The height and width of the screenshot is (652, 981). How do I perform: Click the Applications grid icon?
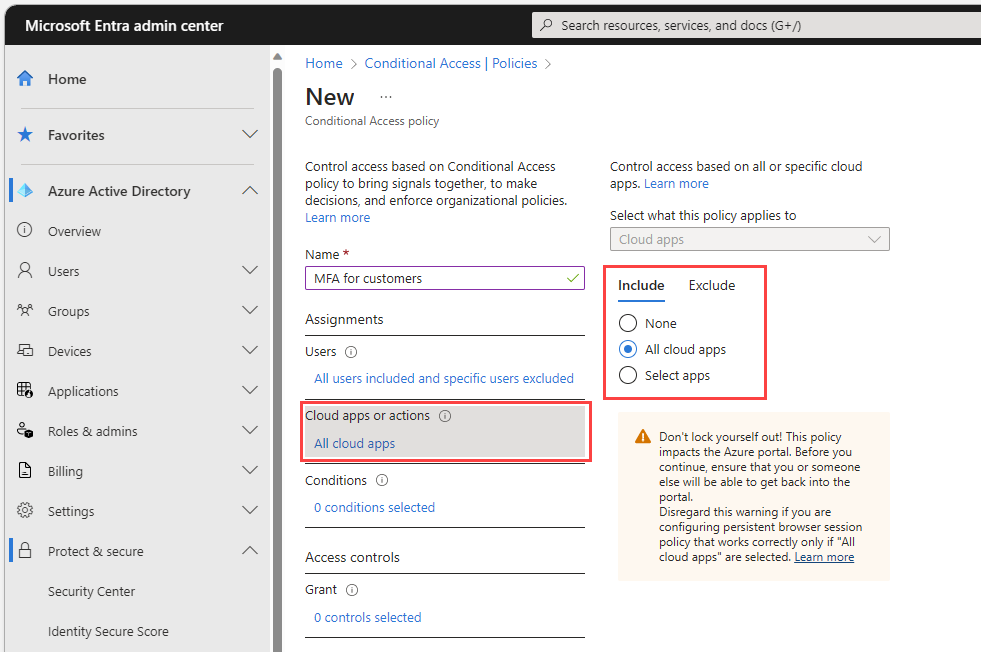(25, 390)
